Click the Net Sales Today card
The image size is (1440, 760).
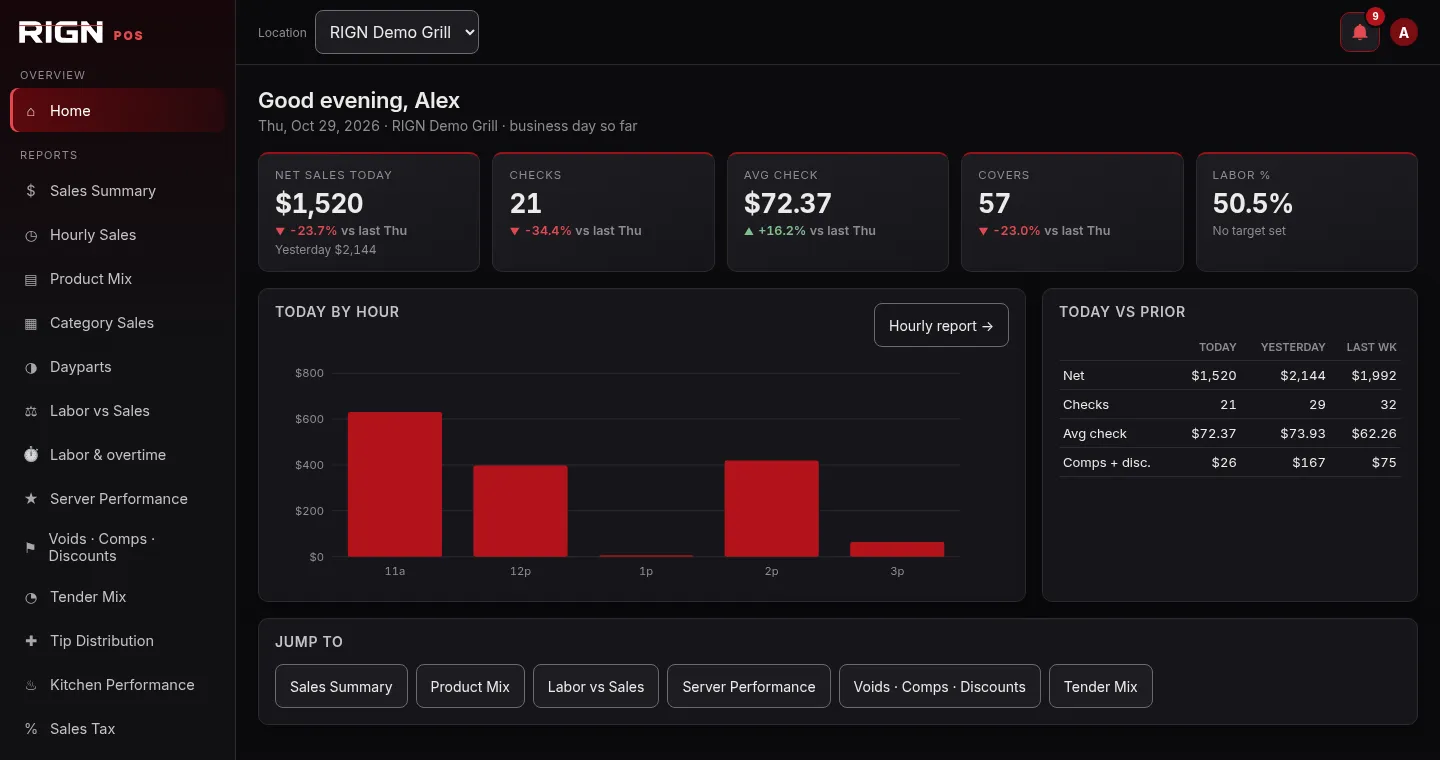(369, 212)
